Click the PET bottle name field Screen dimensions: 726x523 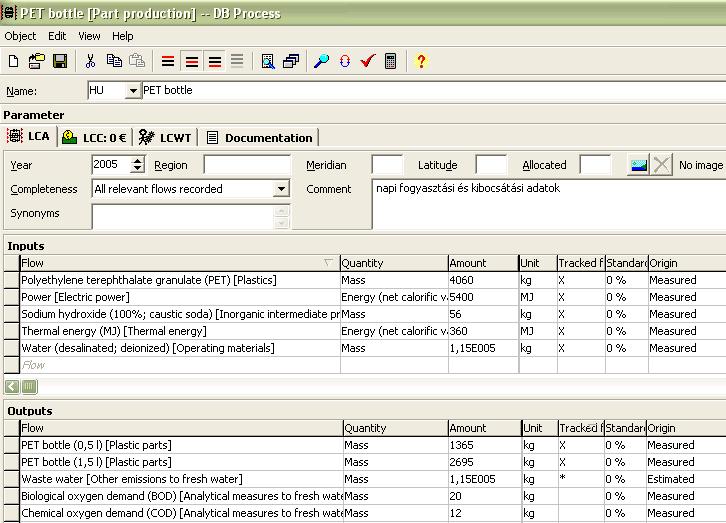coord(433,91)
